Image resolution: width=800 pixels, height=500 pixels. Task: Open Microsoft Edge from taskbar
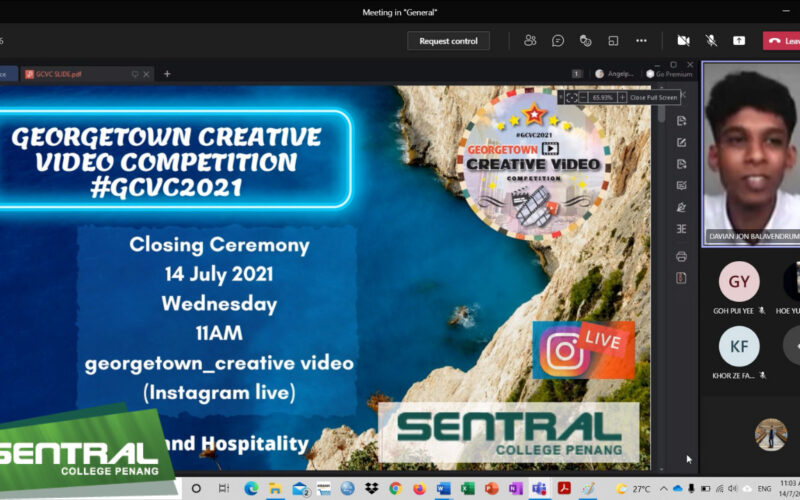pos(251,488)
